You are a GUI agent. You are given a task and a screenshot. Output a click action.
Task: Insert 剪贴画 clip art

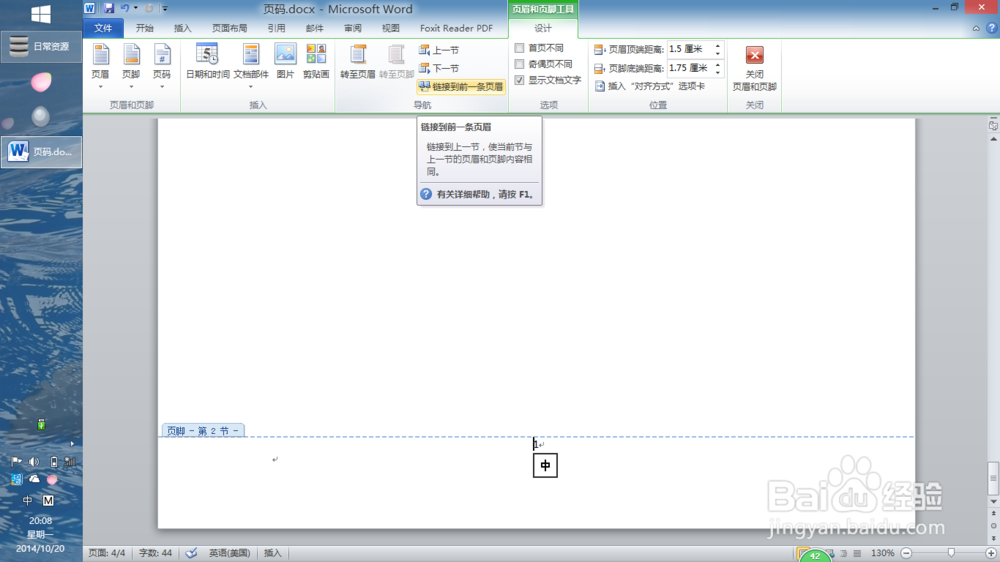coord(316,62)
